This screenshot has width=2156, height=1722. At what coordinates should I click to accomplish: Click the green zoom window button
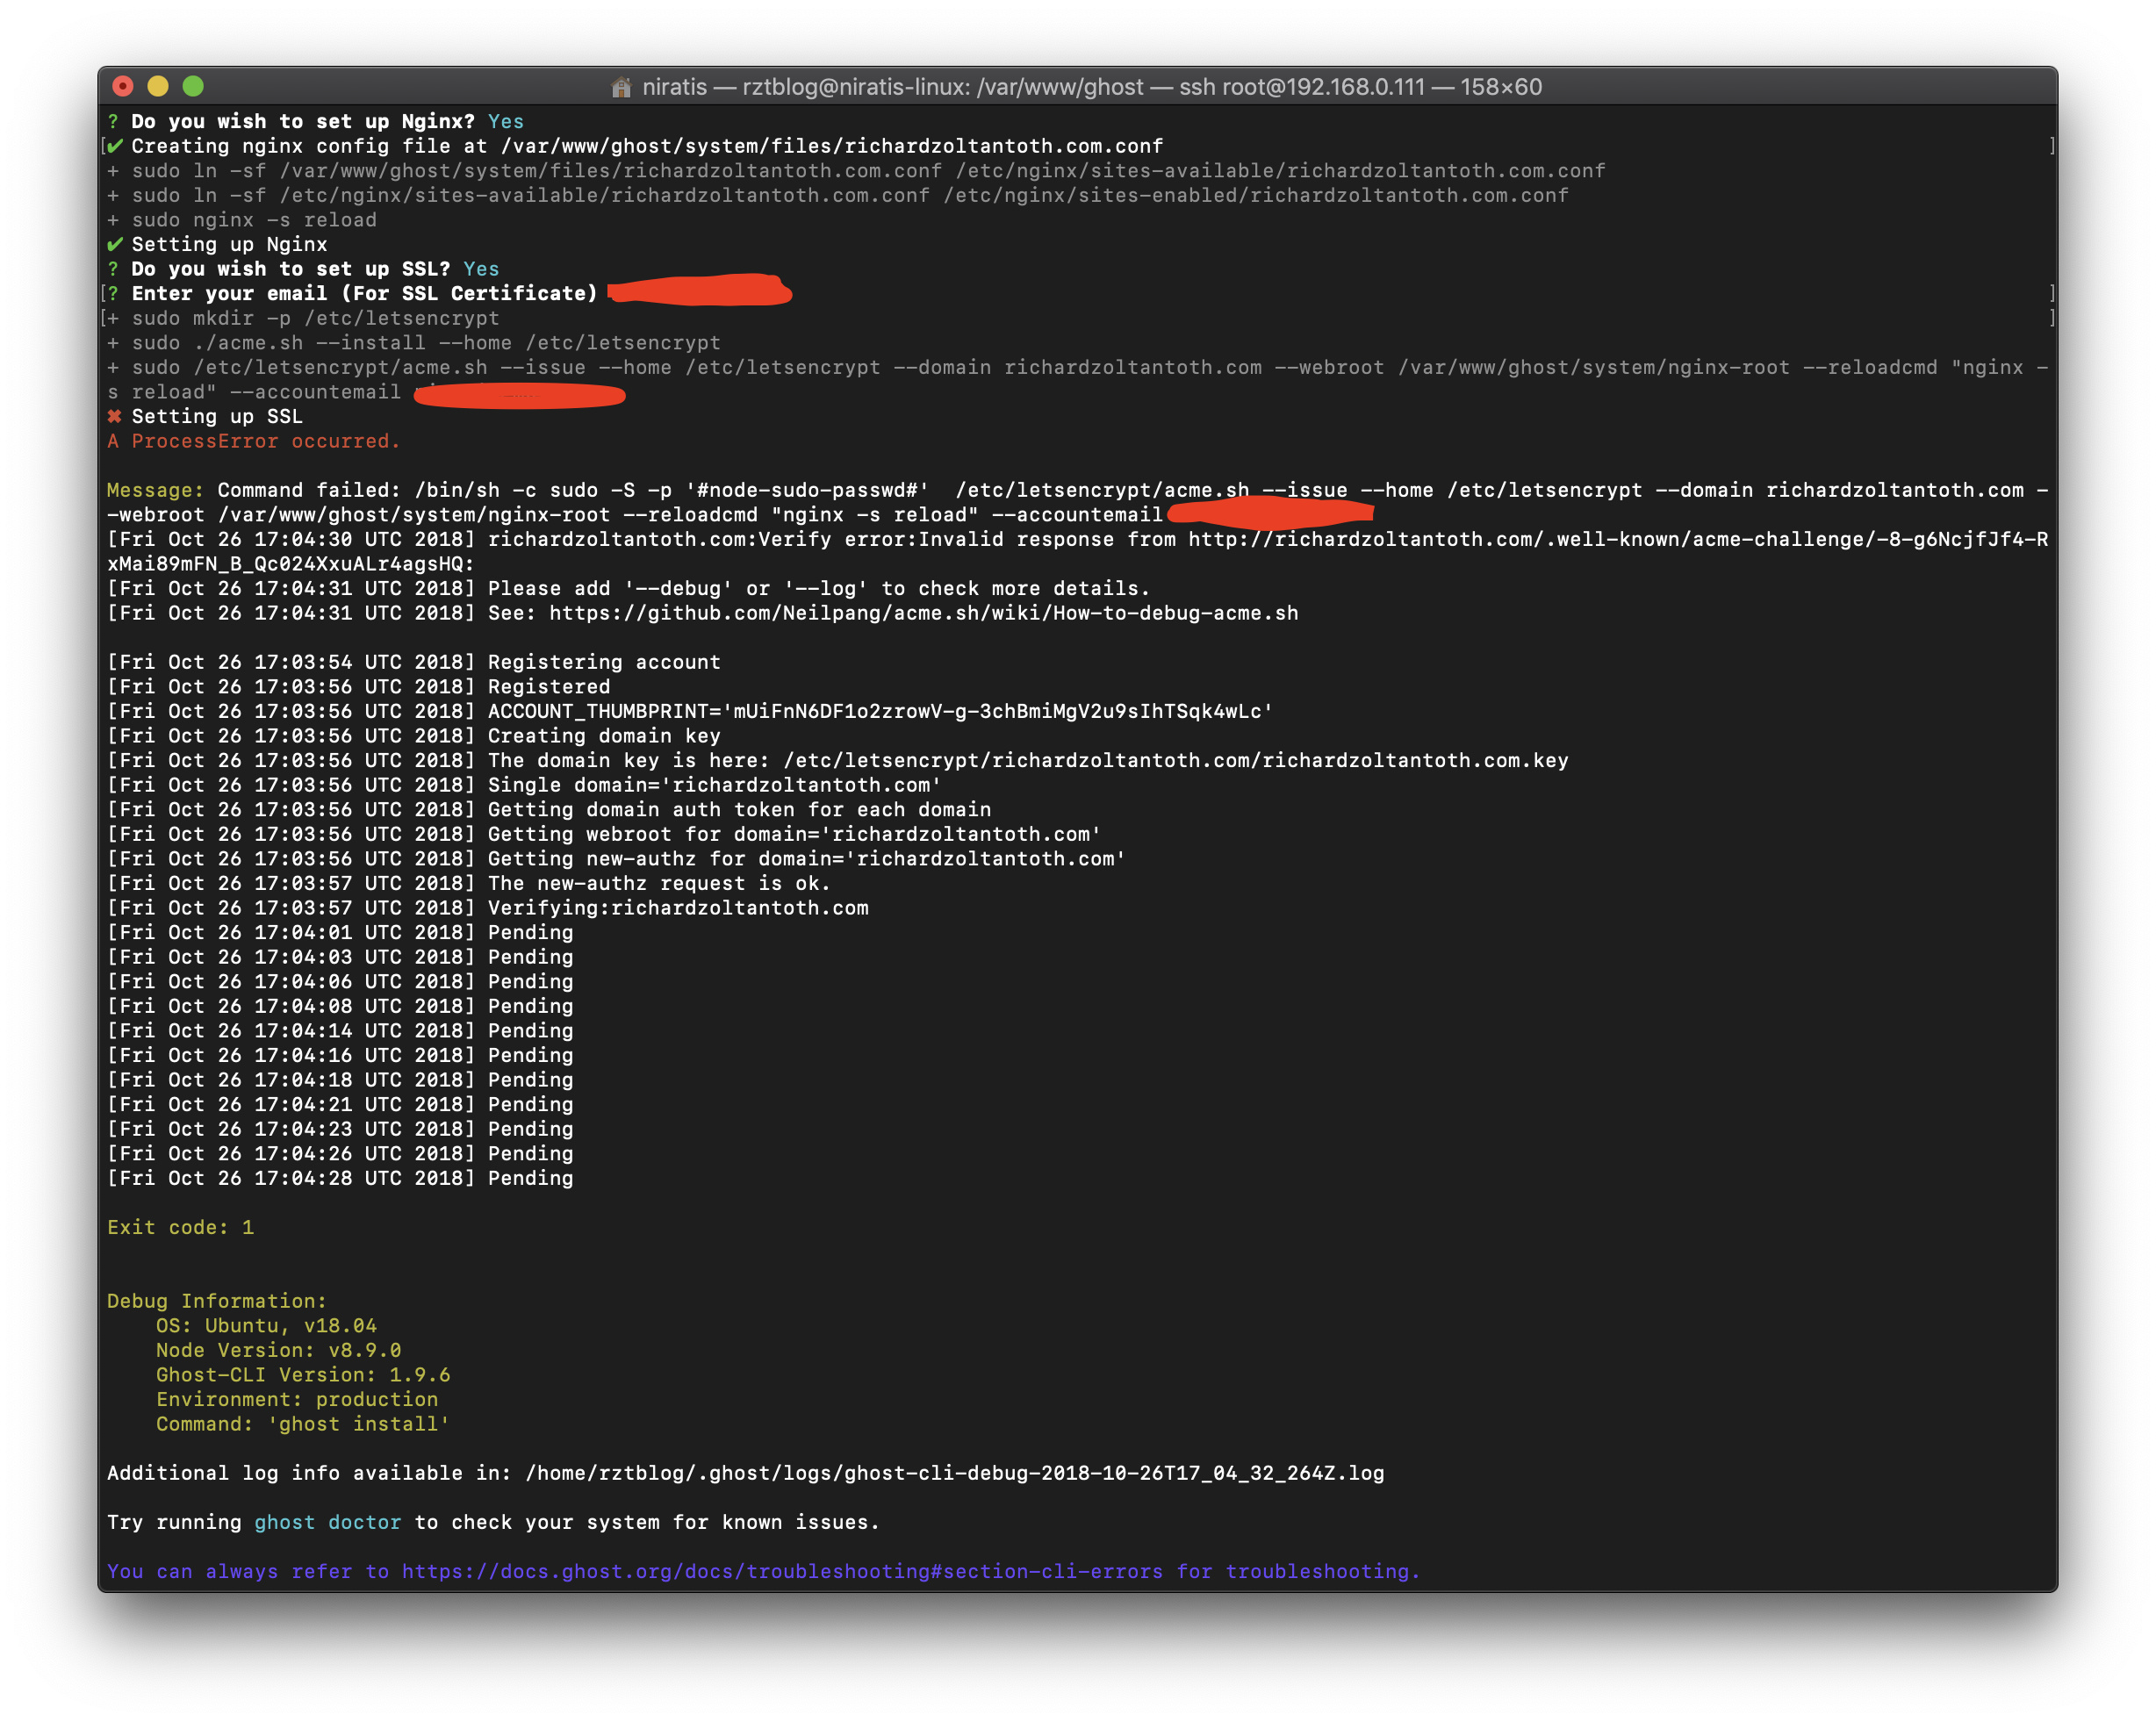[x=193, y=87]
